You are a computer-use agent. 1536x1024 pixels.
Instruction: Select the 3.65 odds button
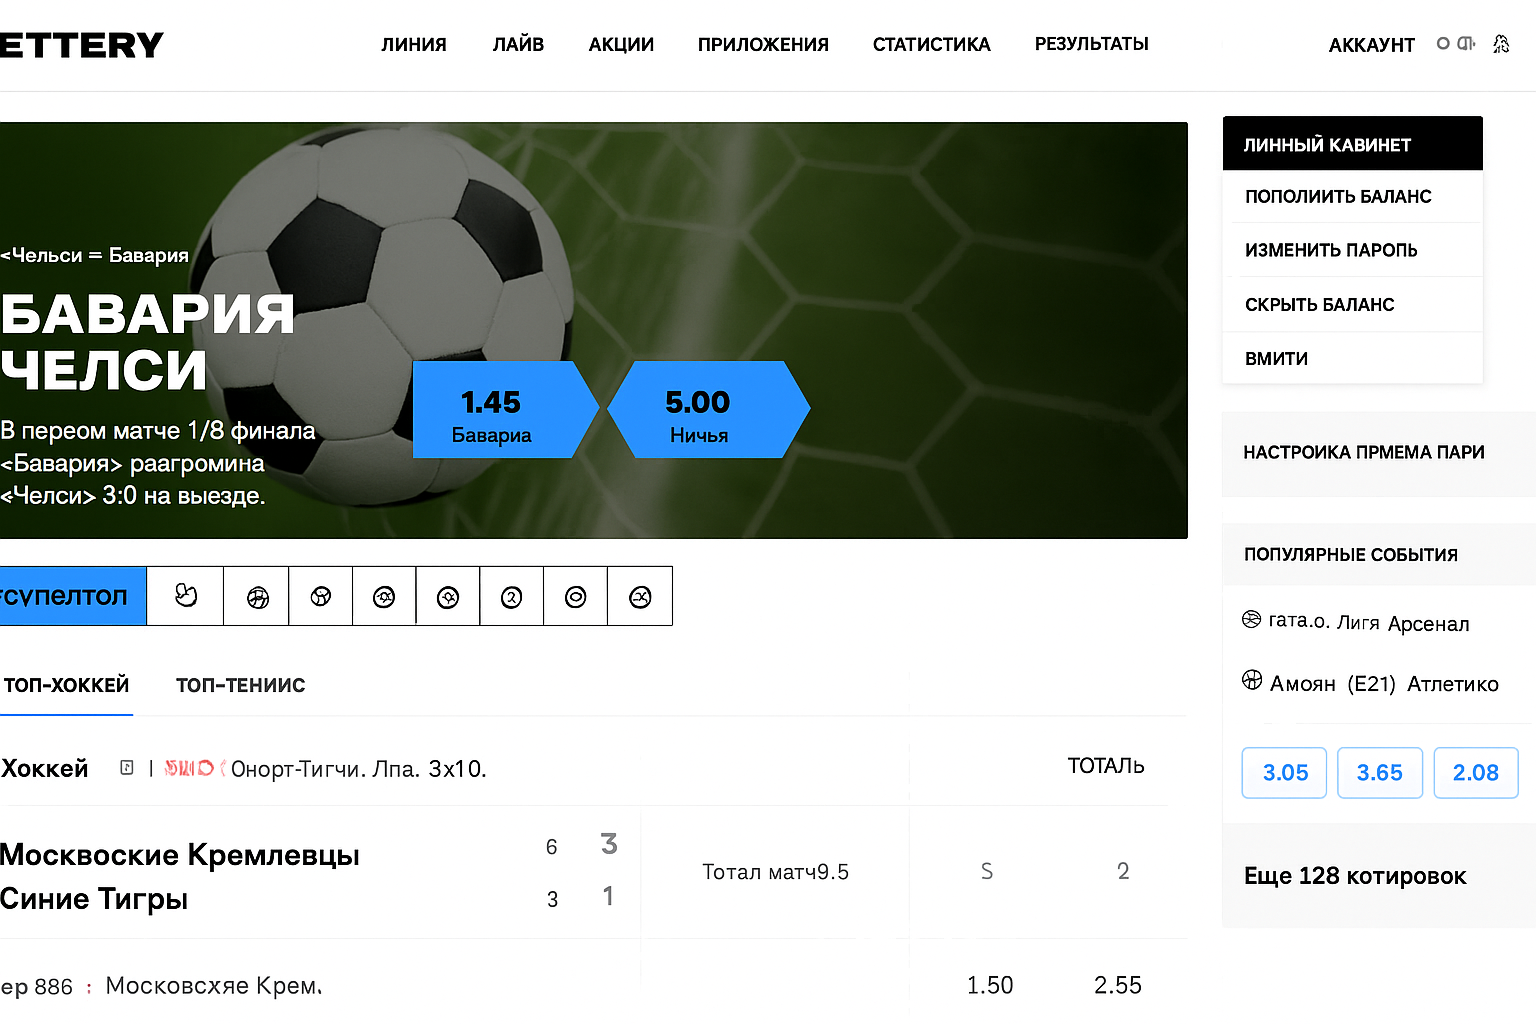tap(1380, 773)
